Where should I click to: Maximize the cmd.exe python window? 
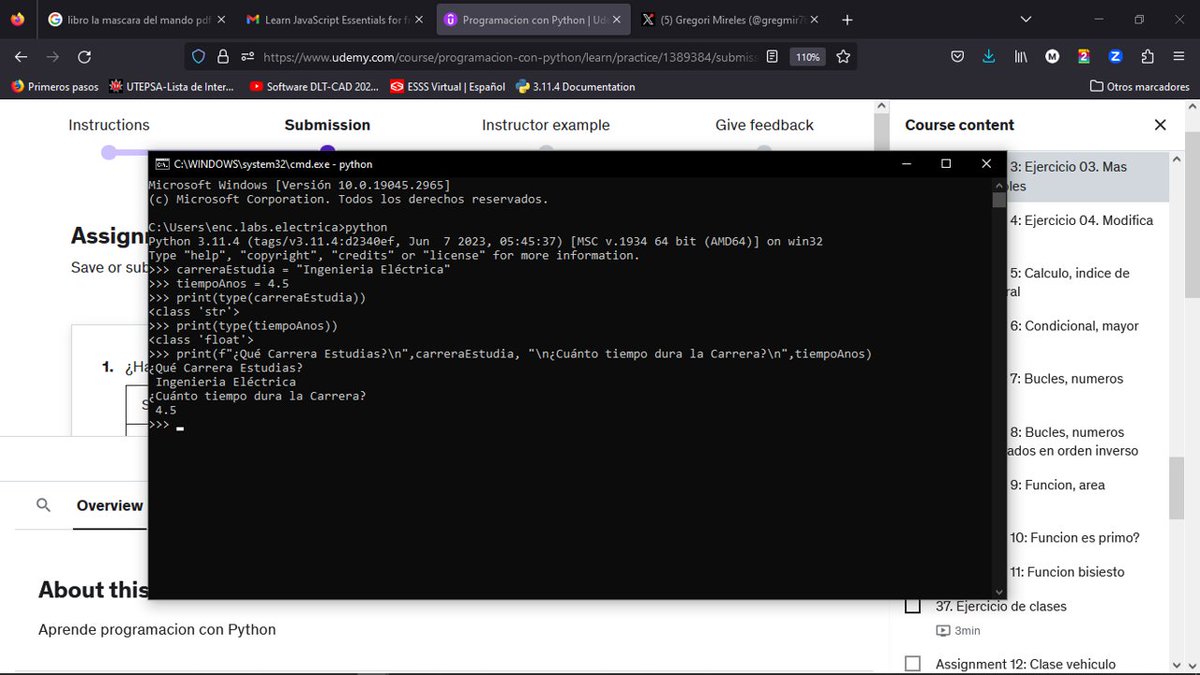[x=945, y=164]
